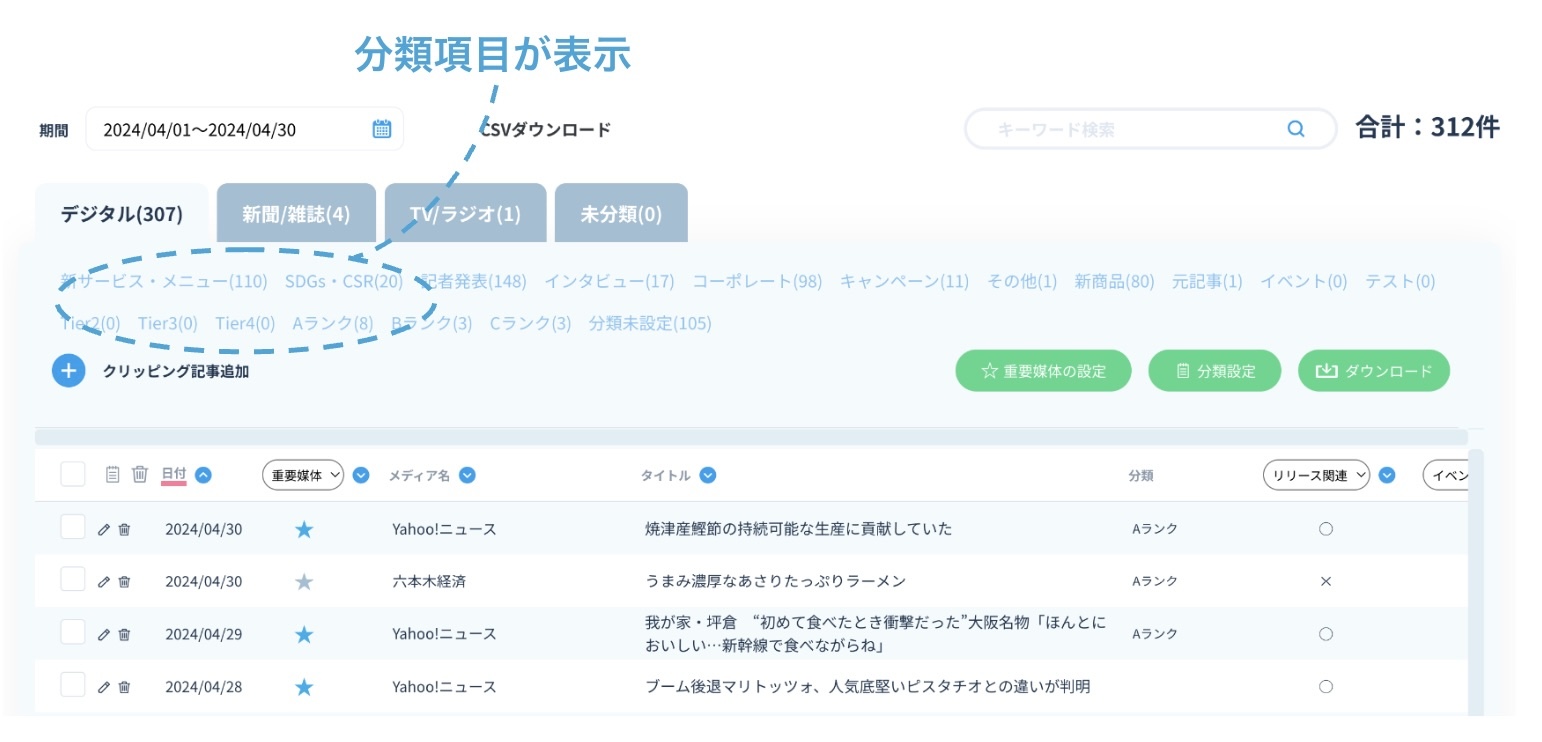This screenshot has height=742, width=1542.
Task: Tick the select-all checkbox in header
Action: [73, 474]
